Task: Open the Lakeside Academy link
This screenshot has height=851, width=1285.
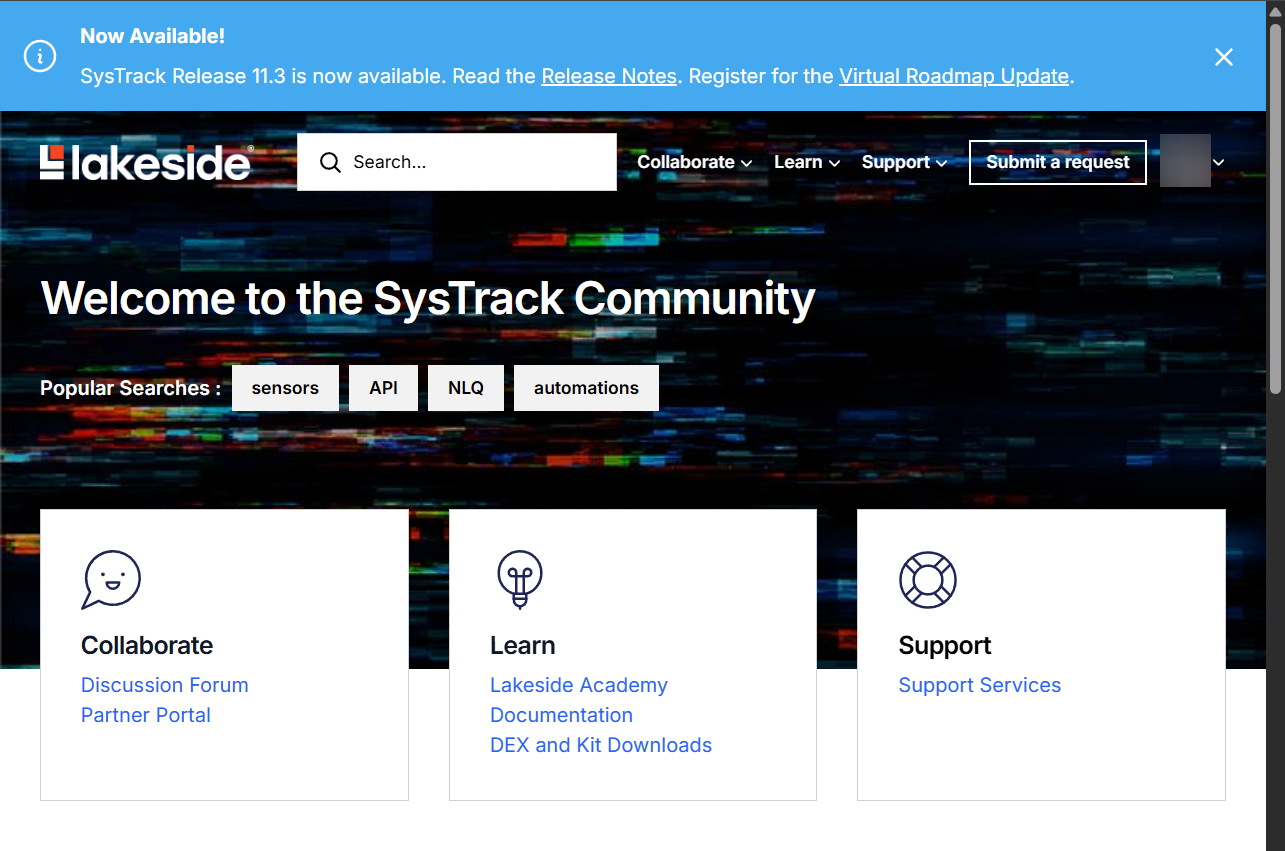Action: click(x=579, y=685)
